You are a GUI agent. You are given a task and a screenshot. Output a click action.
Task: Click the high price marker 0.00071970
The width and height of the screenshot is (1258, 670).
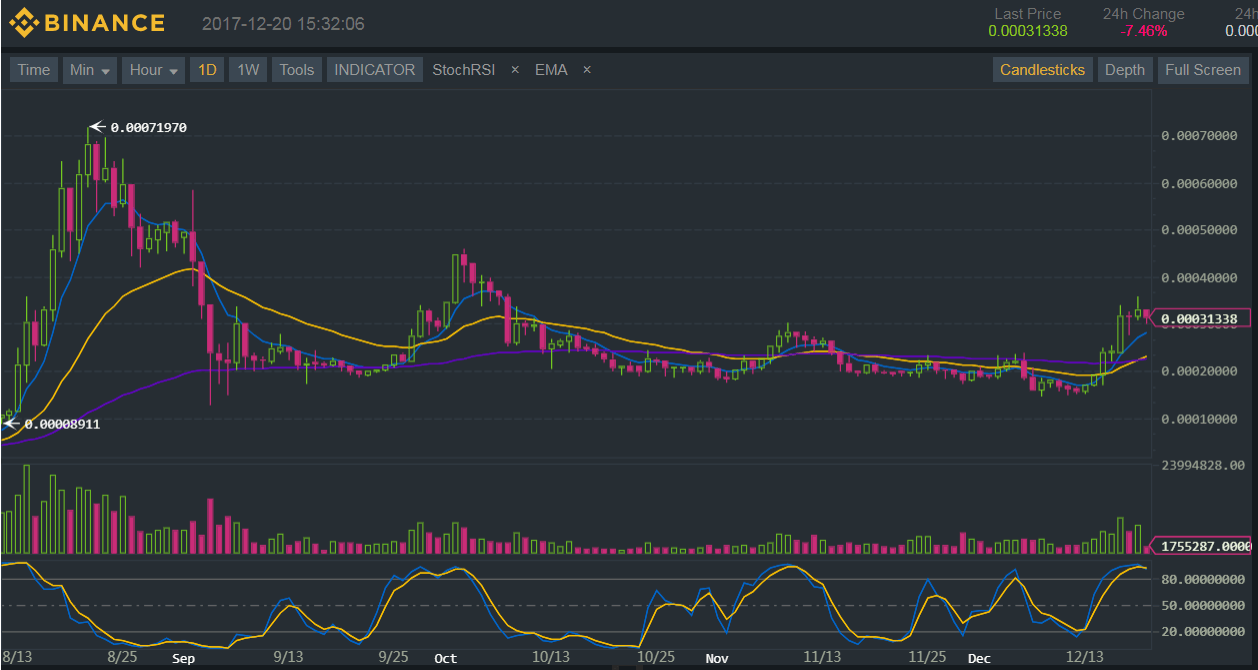pos(148,127)
